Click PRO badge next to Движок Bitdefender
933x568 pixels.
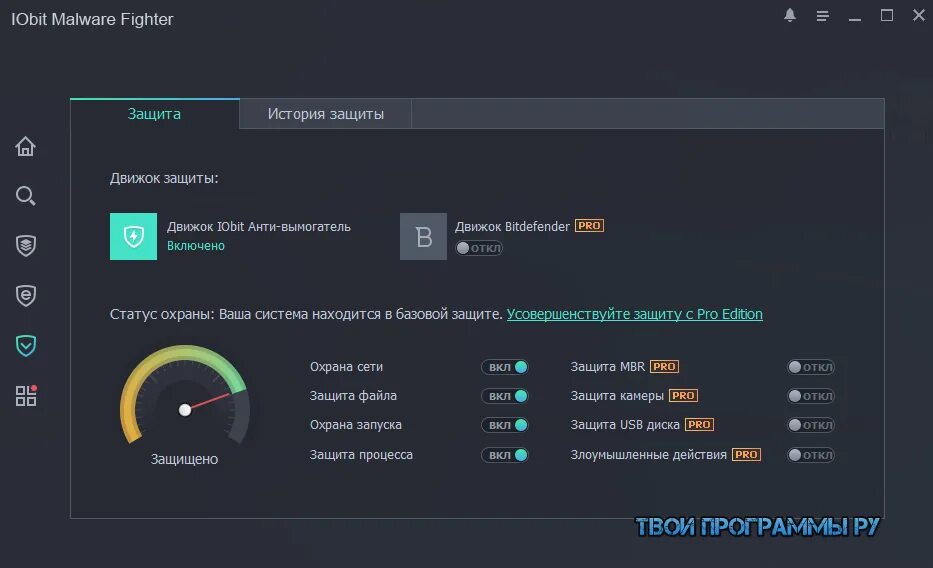click(x=589, y=226)
